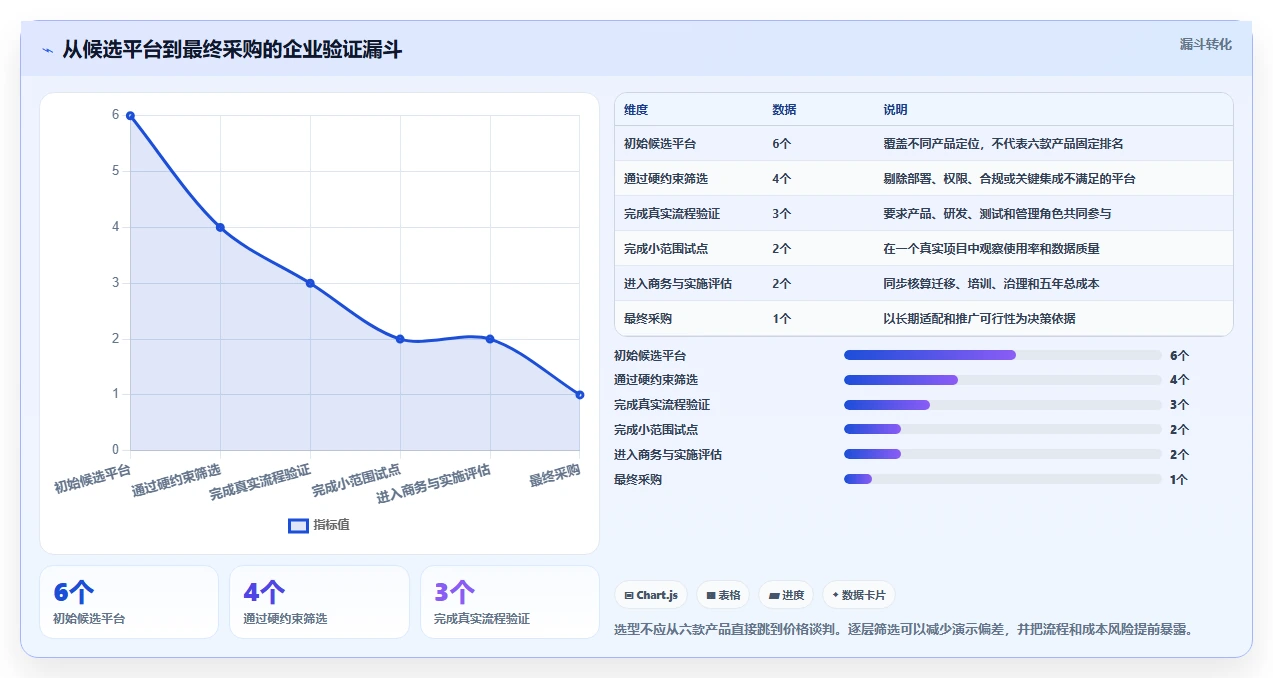Image resolution: width=1273 pixels, height=678 pixels.
Task: Click the 3个 progress bar for 完成真实流程验证
Action: (x=1002, y=405)
